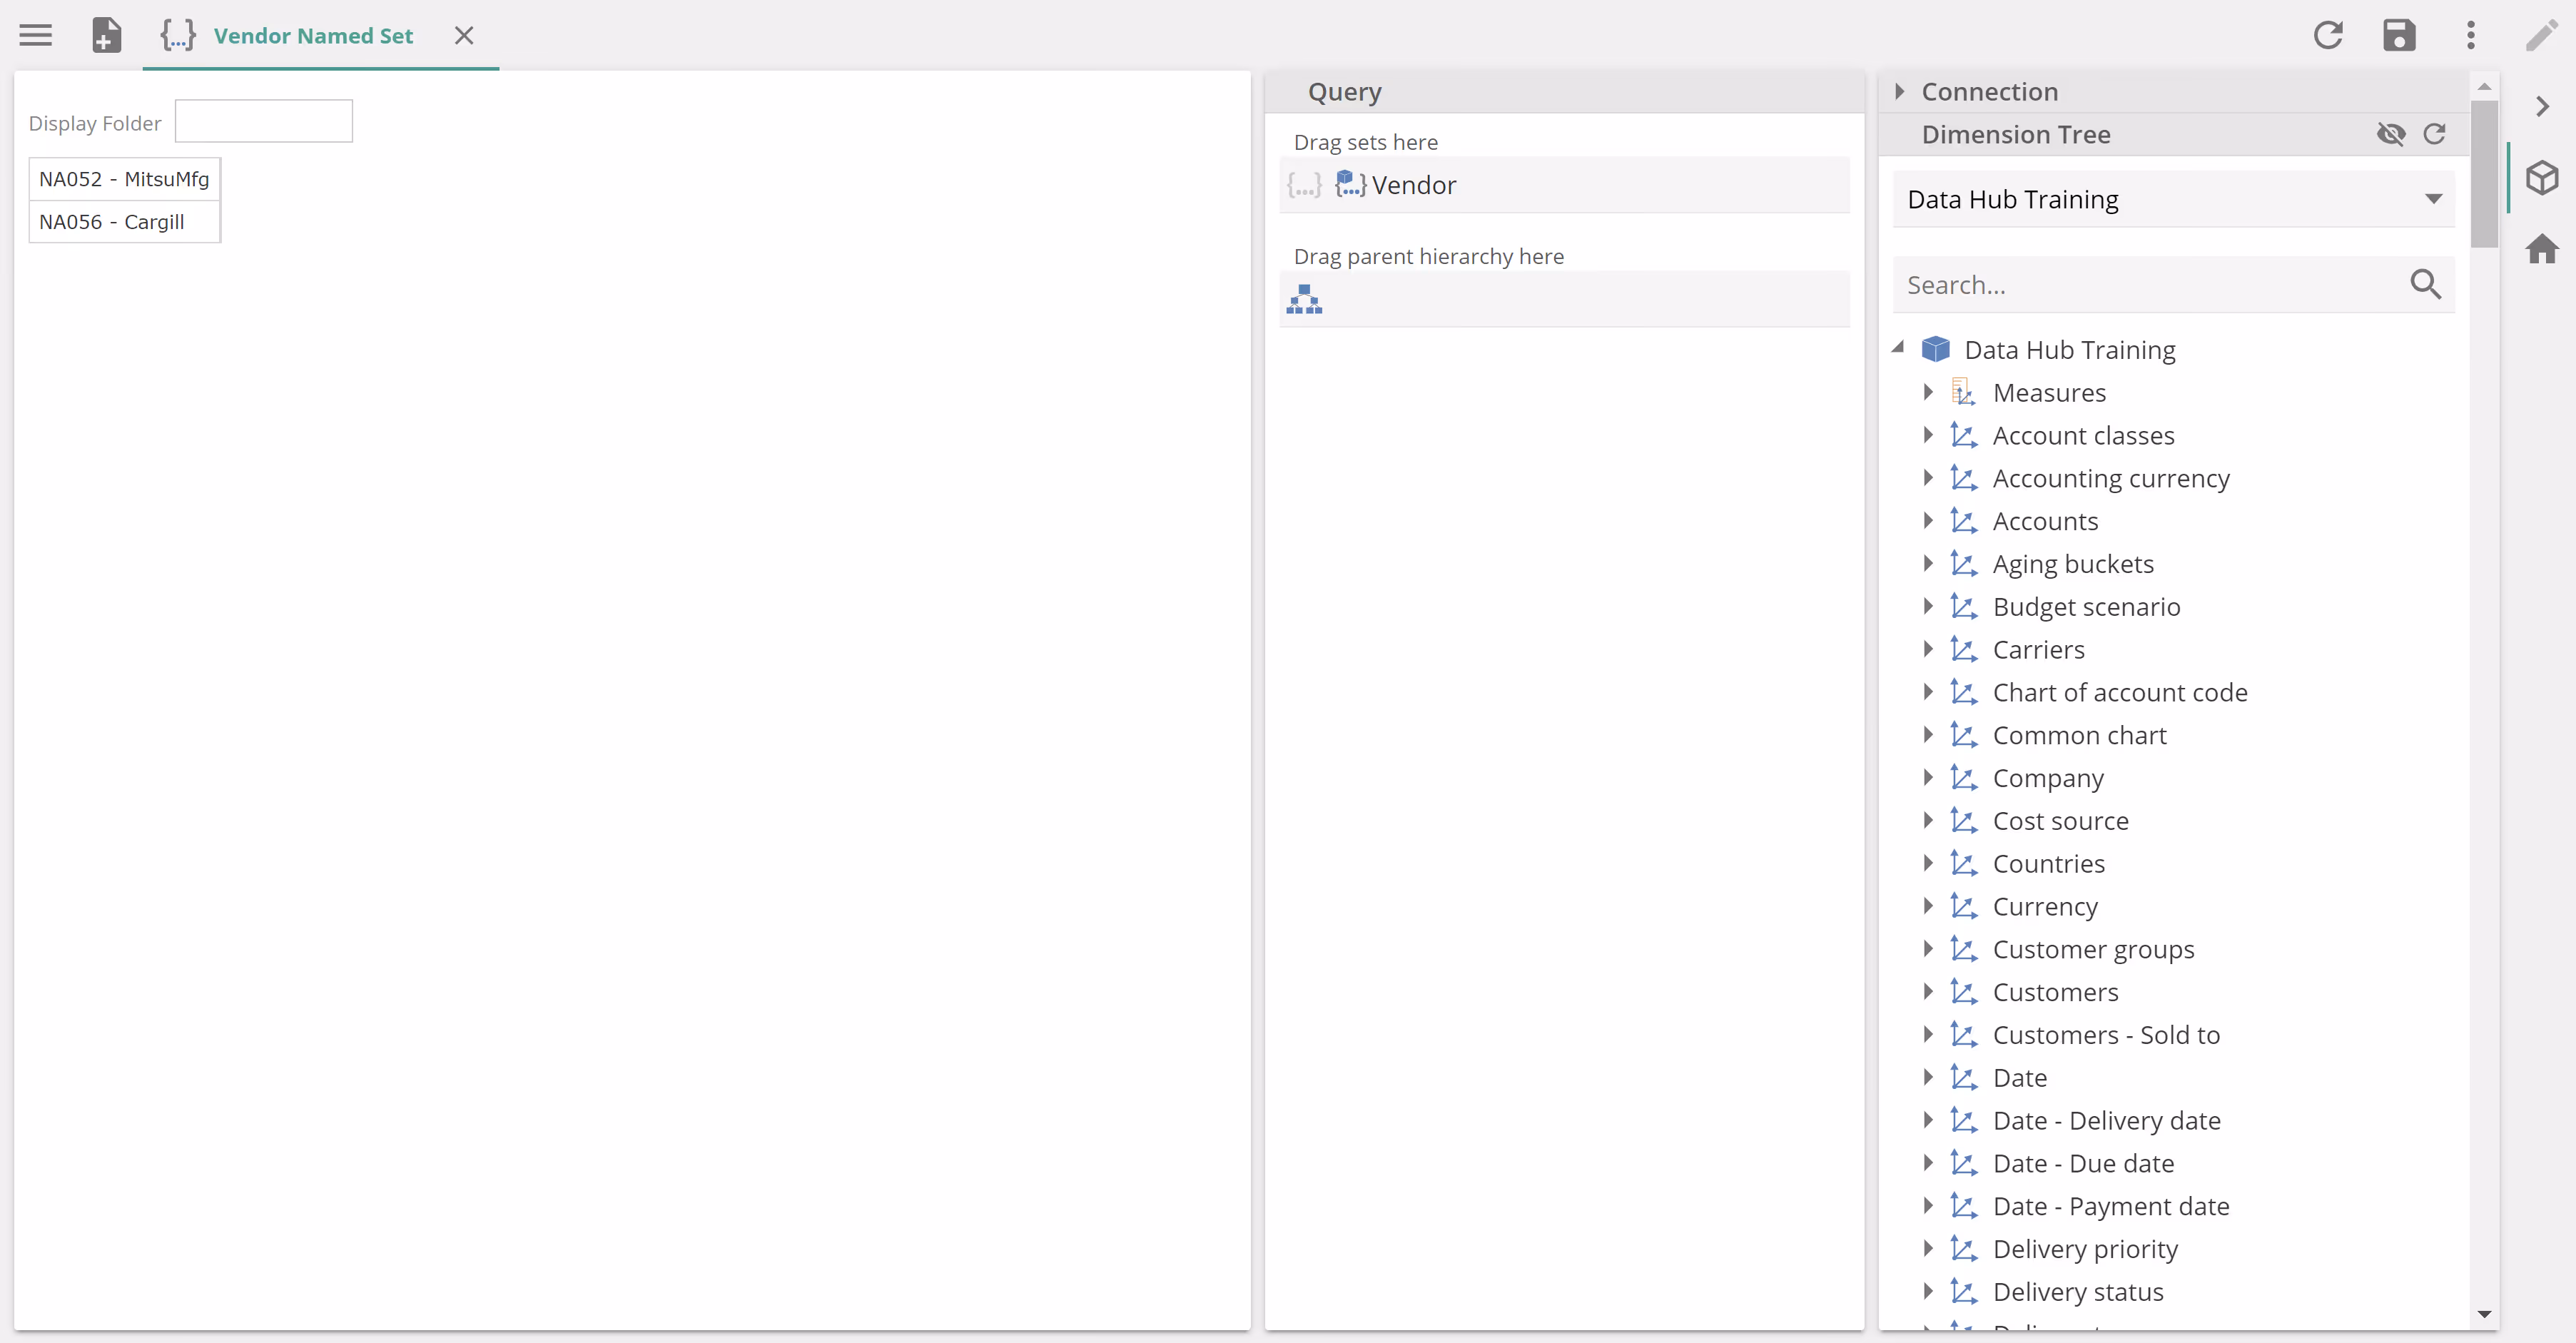Open the three-dot more options menu
2576x1343 pixels.
[x=2470, y=36]
